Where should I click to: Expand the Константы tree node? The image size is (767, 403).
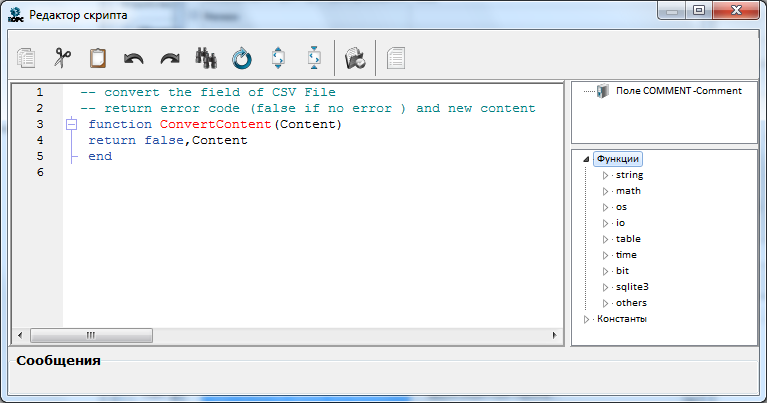(586, 319)
